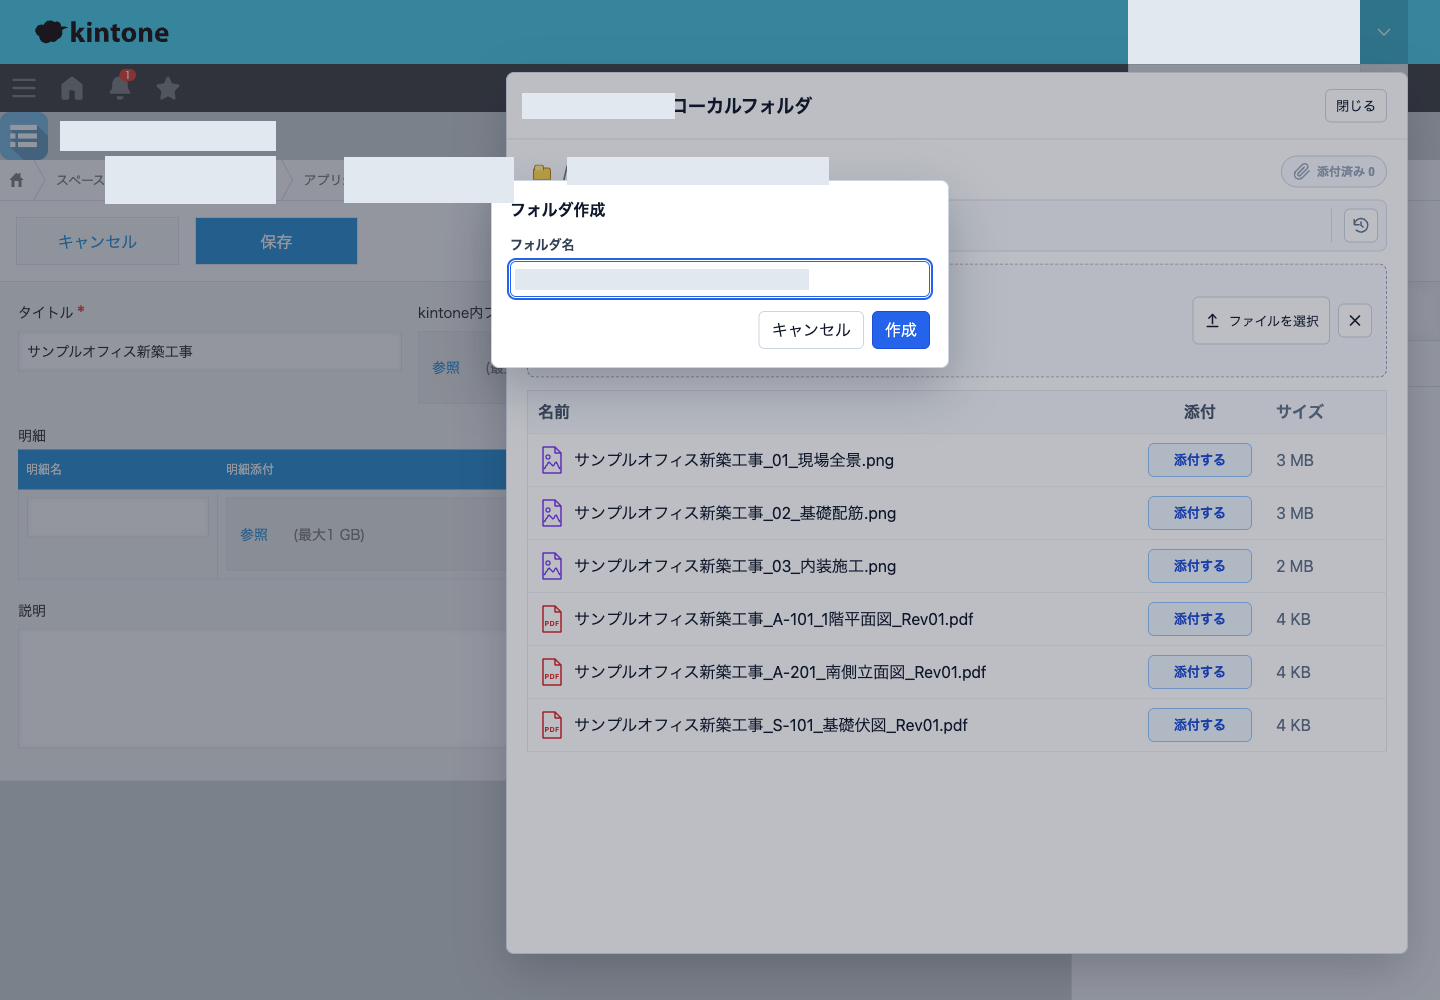Expand the top-right user dropdown arrow
The width and height of the screenshot is (1440, 1000).
1384,32
